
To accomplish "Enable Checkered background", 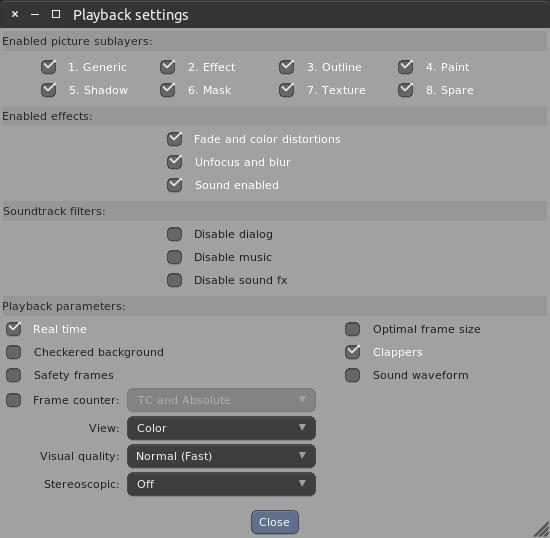I will click(13, 352).
